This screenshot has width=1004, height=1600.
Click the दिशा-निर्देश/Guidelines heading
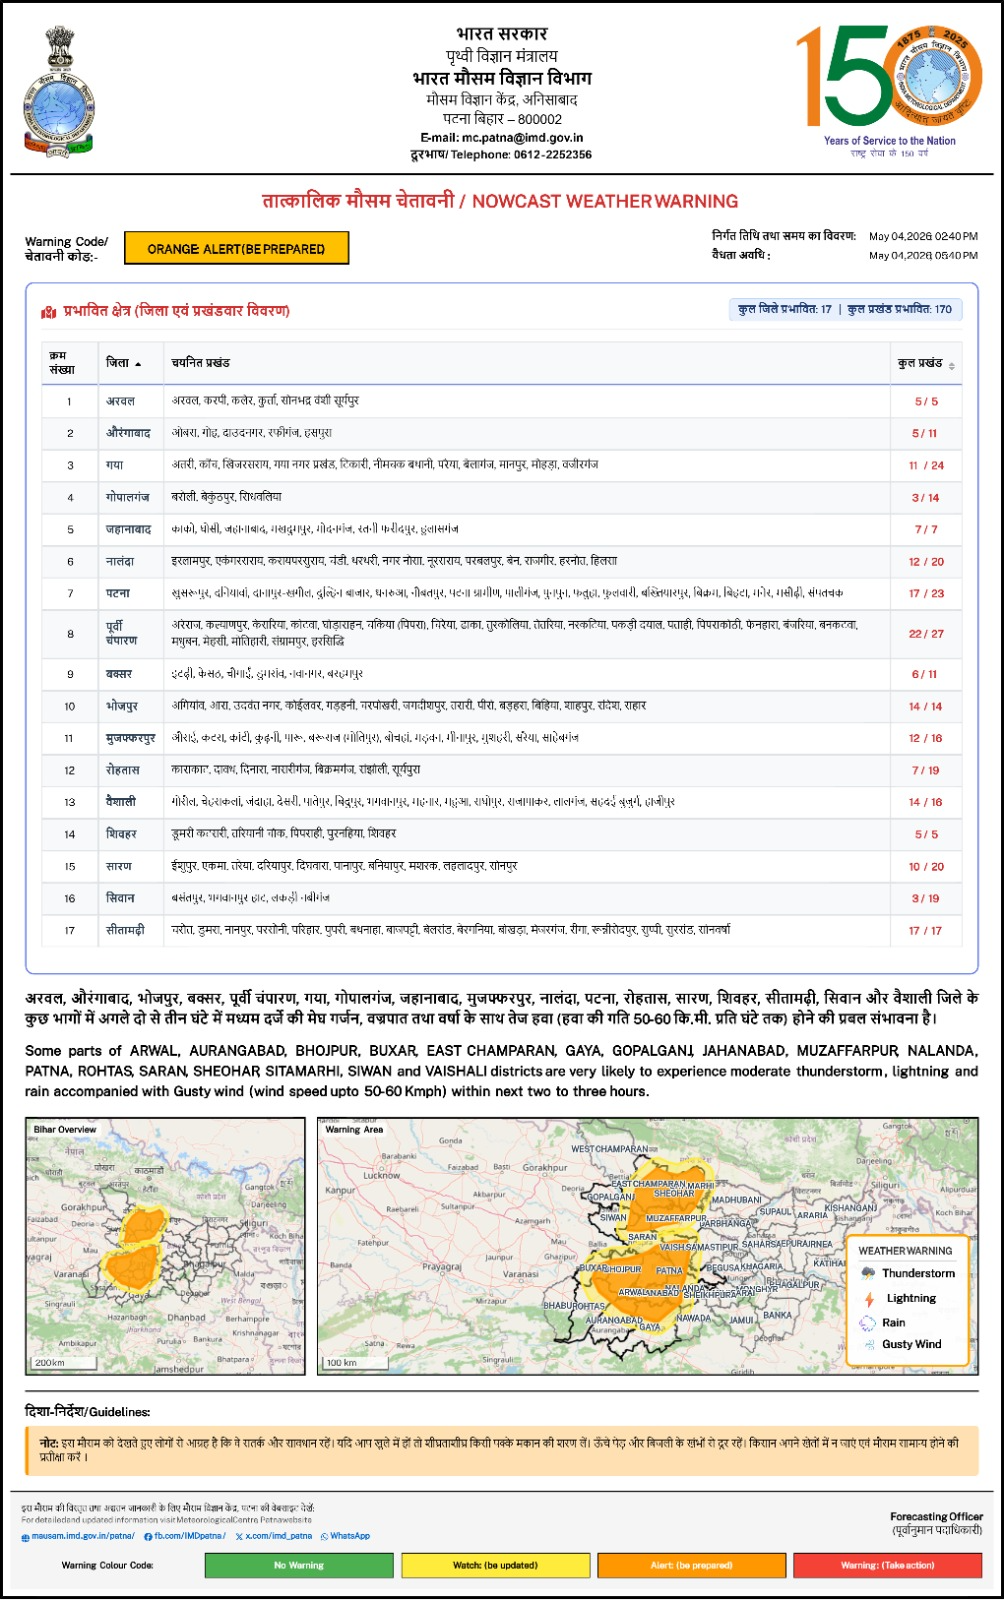coord(88,1412)
